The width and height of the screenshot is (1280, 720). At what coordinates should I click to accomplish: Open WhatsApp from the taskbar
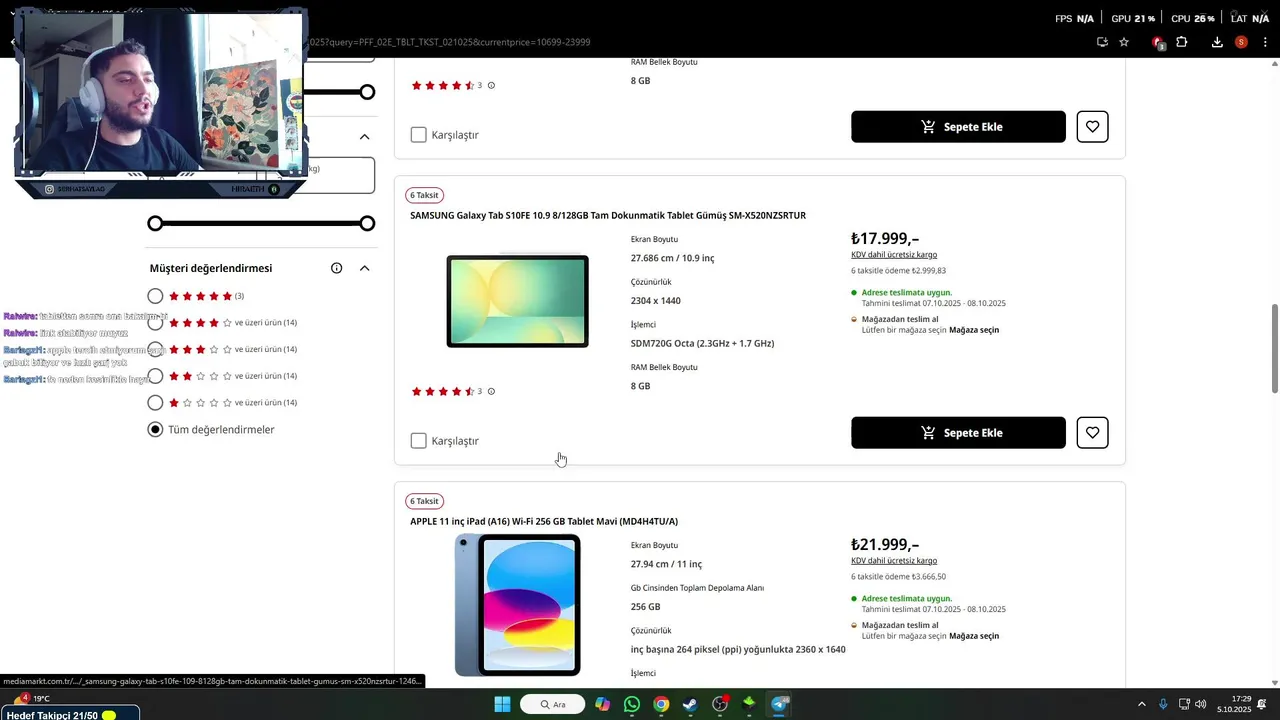631,704
